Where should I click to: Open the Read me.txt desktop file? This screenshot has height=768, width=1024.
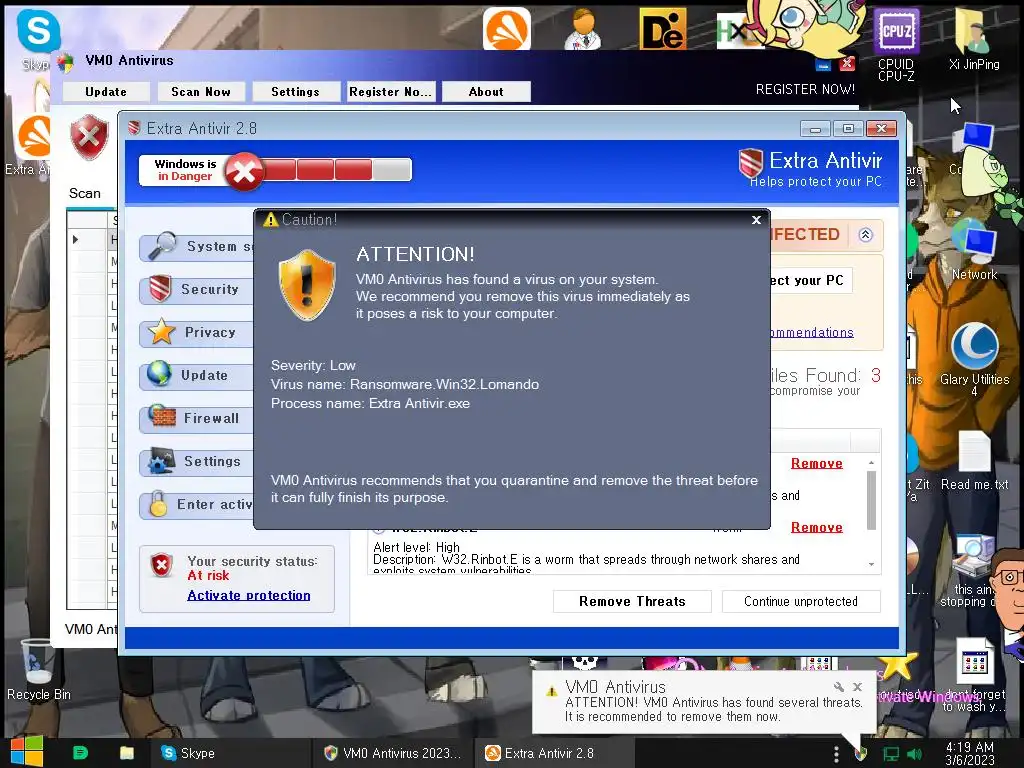pos(974,461)
